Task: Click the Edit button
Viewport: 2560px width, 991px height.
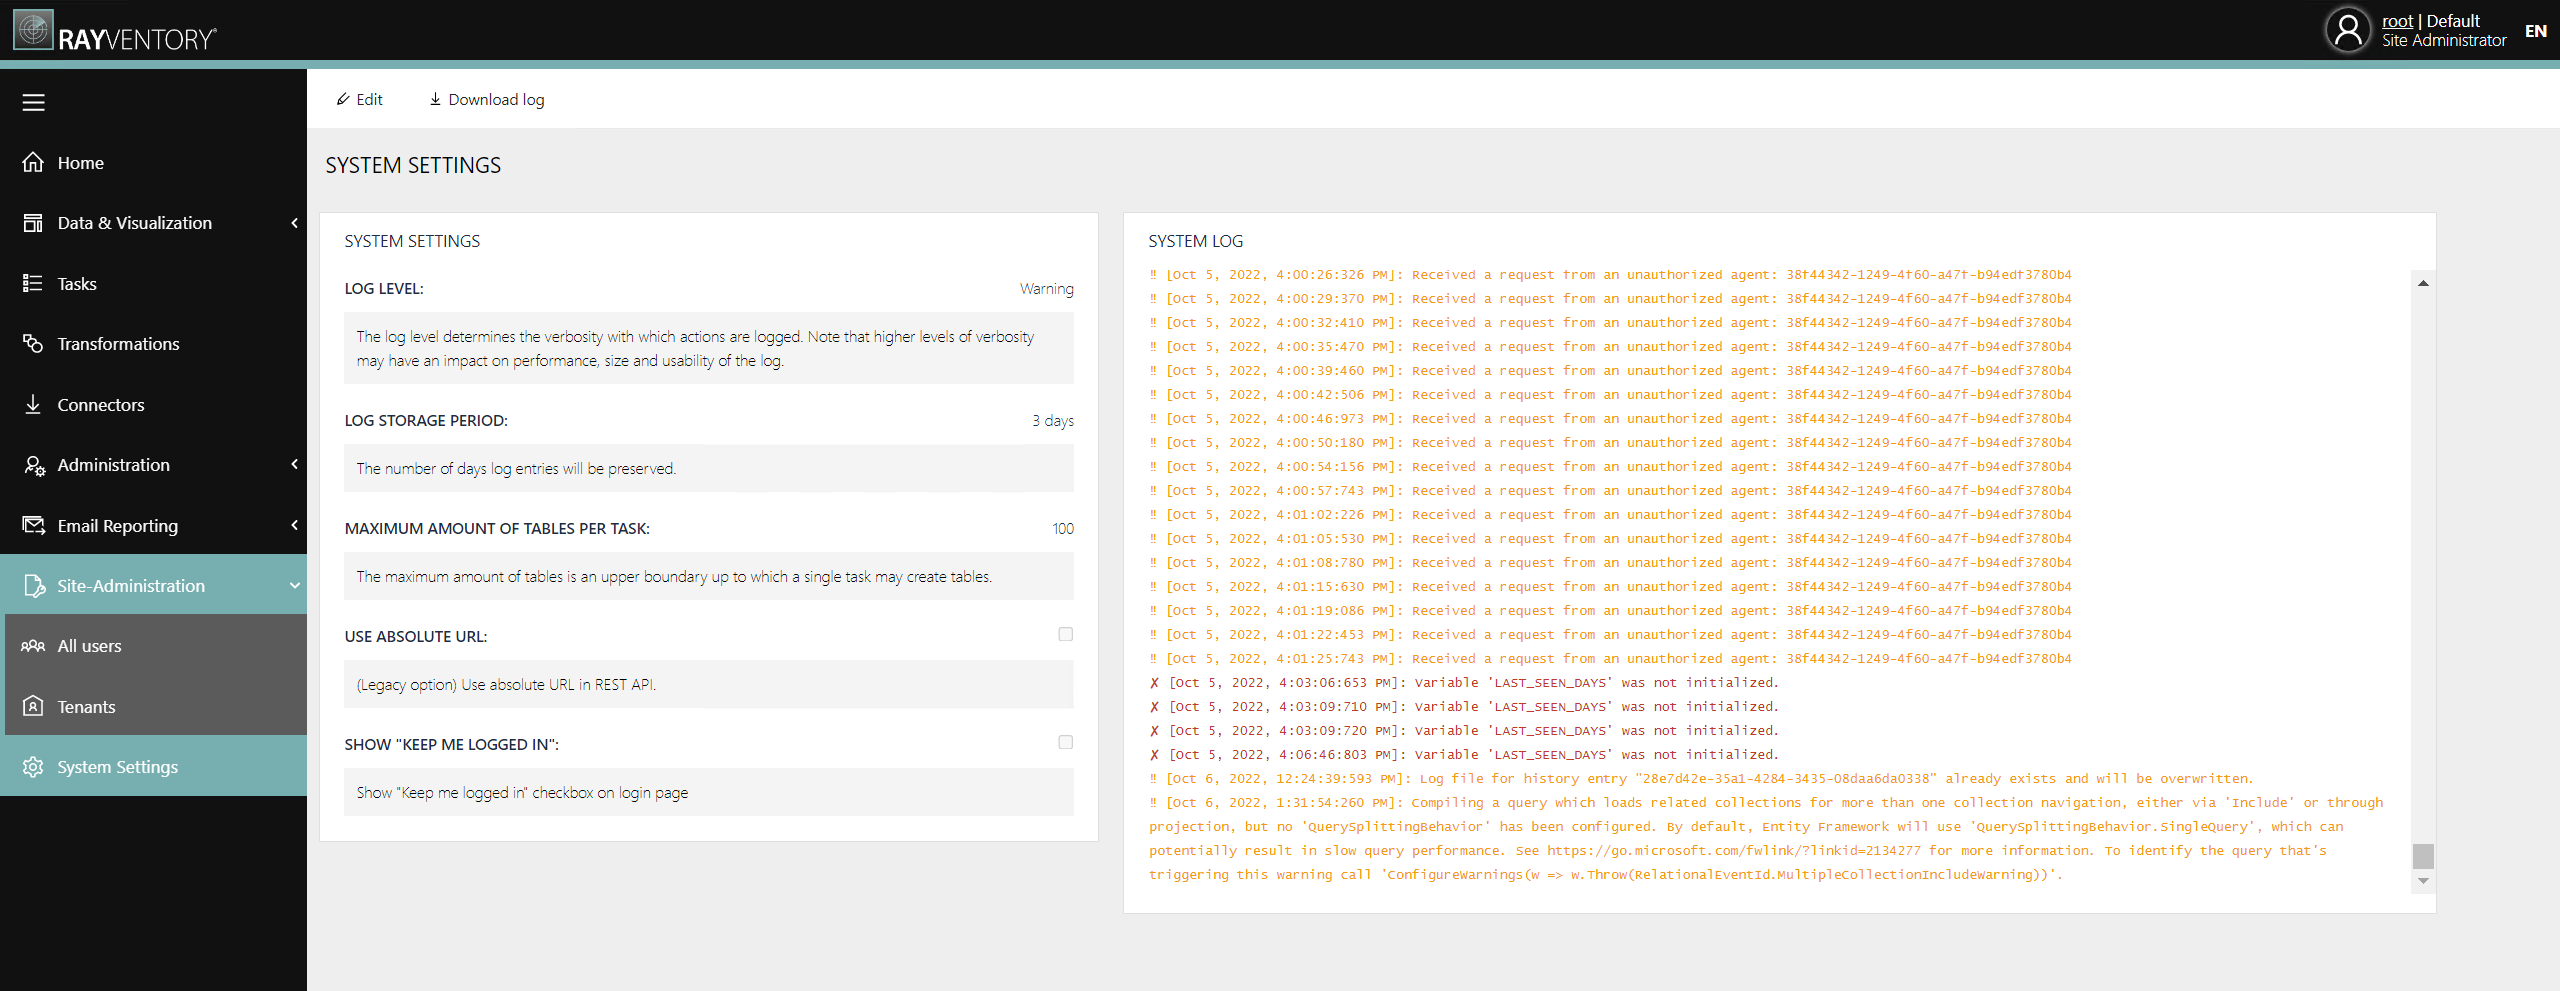Action: coord(360,99)
